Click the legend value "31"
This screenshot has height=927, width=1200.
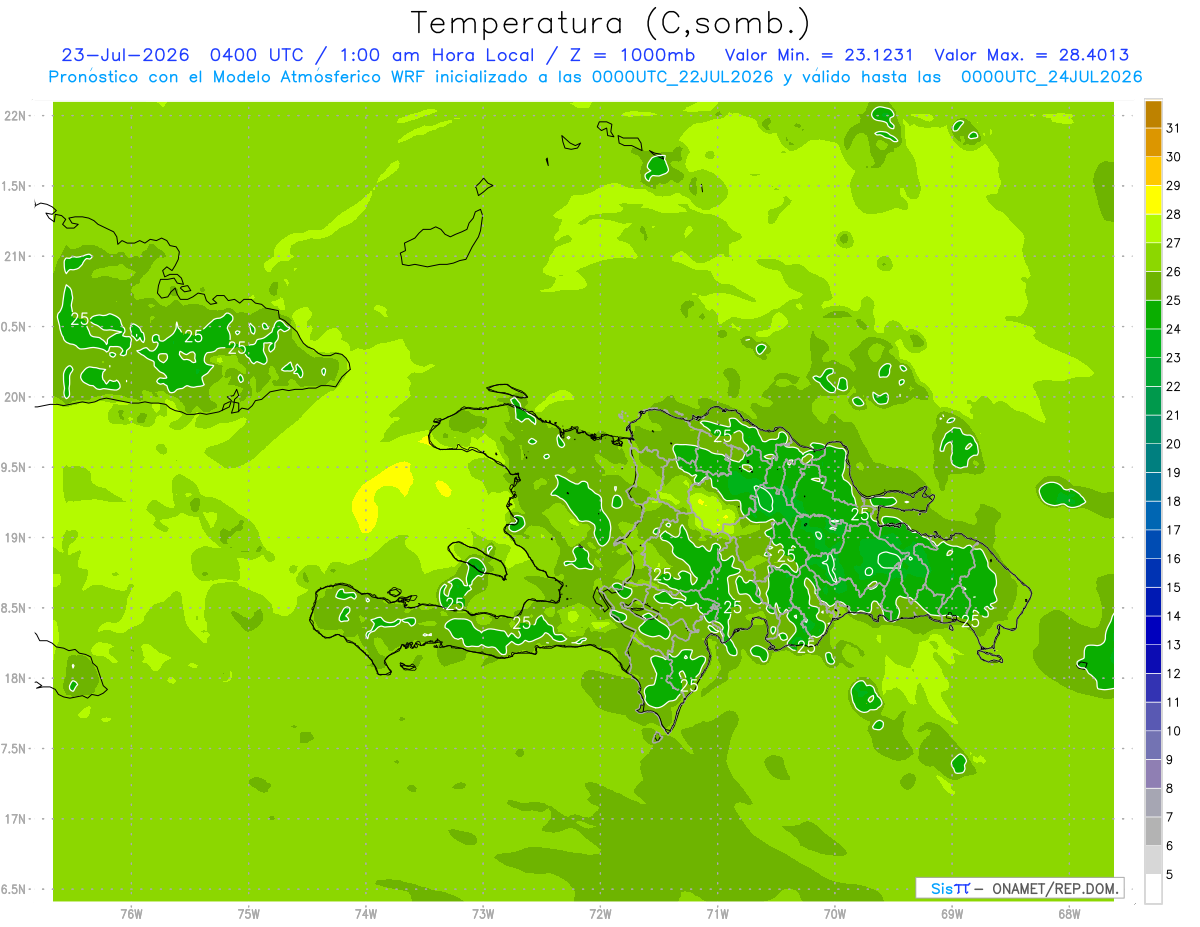1174,127
